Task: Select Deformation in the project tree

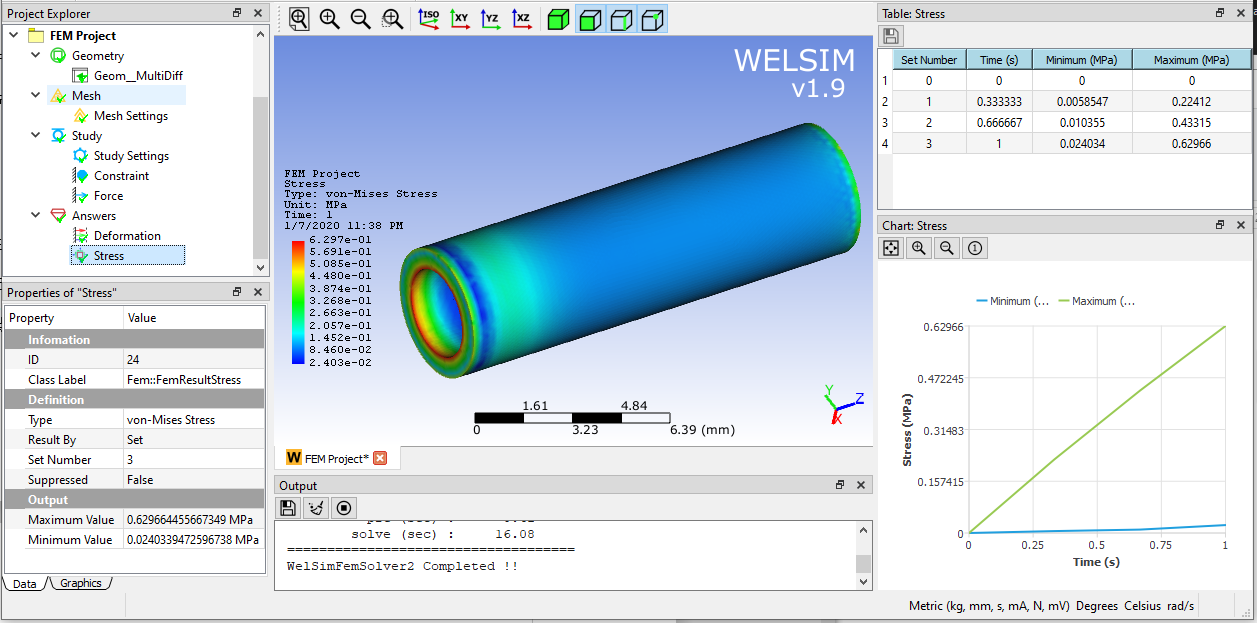Action: pos(127,236)
